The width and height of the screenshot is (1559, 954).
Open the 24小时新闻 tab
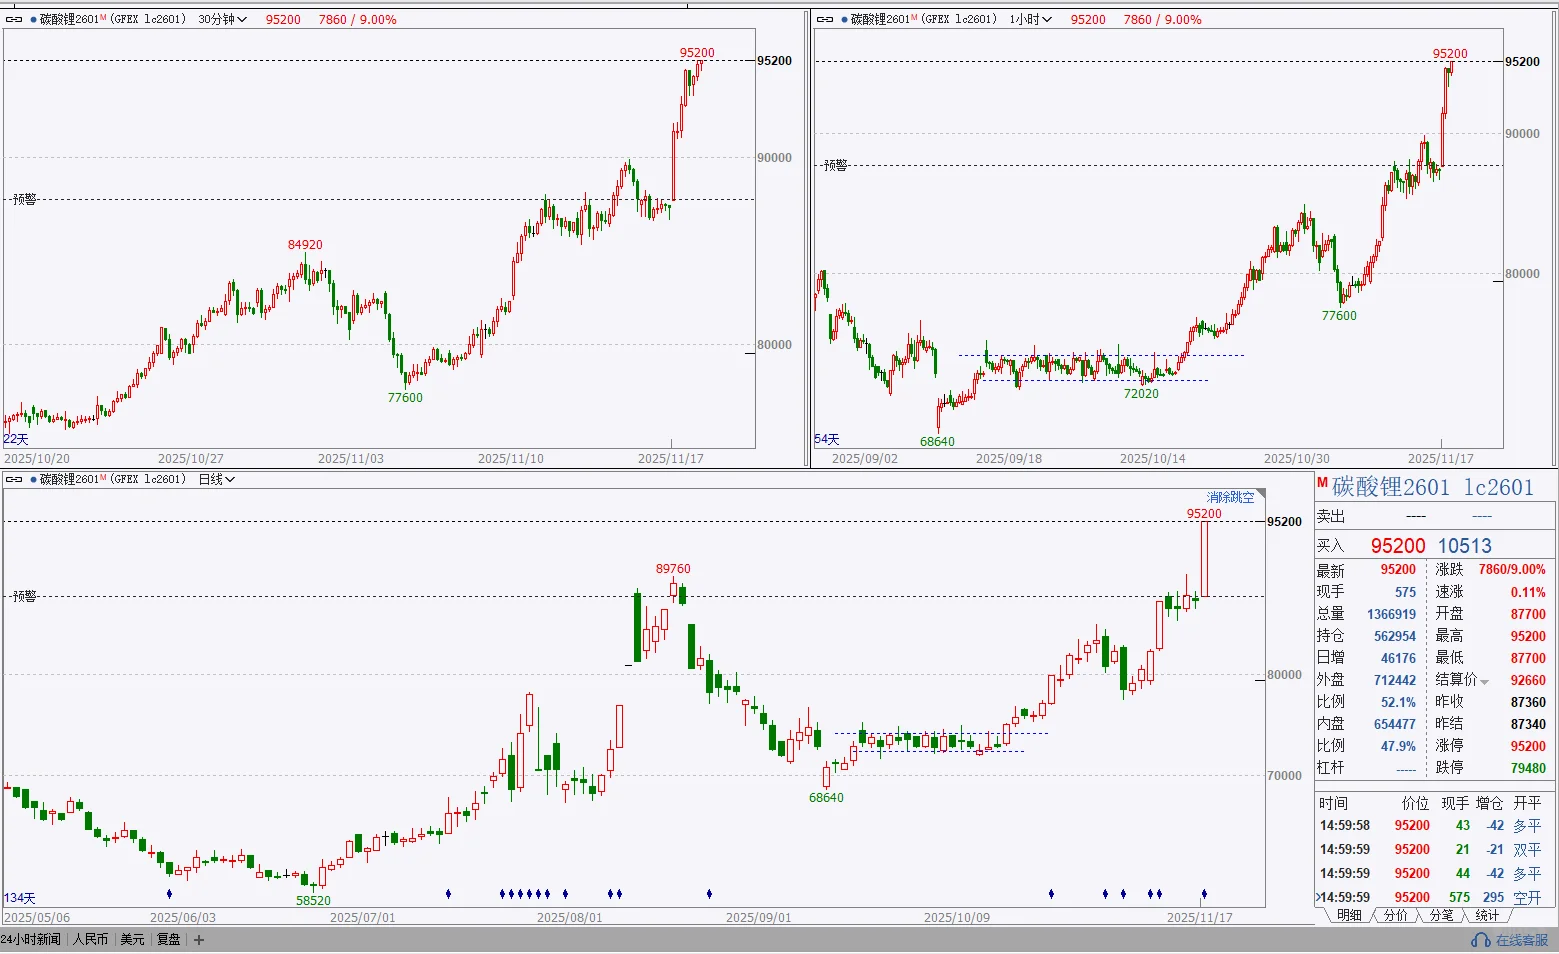(31, 940)
